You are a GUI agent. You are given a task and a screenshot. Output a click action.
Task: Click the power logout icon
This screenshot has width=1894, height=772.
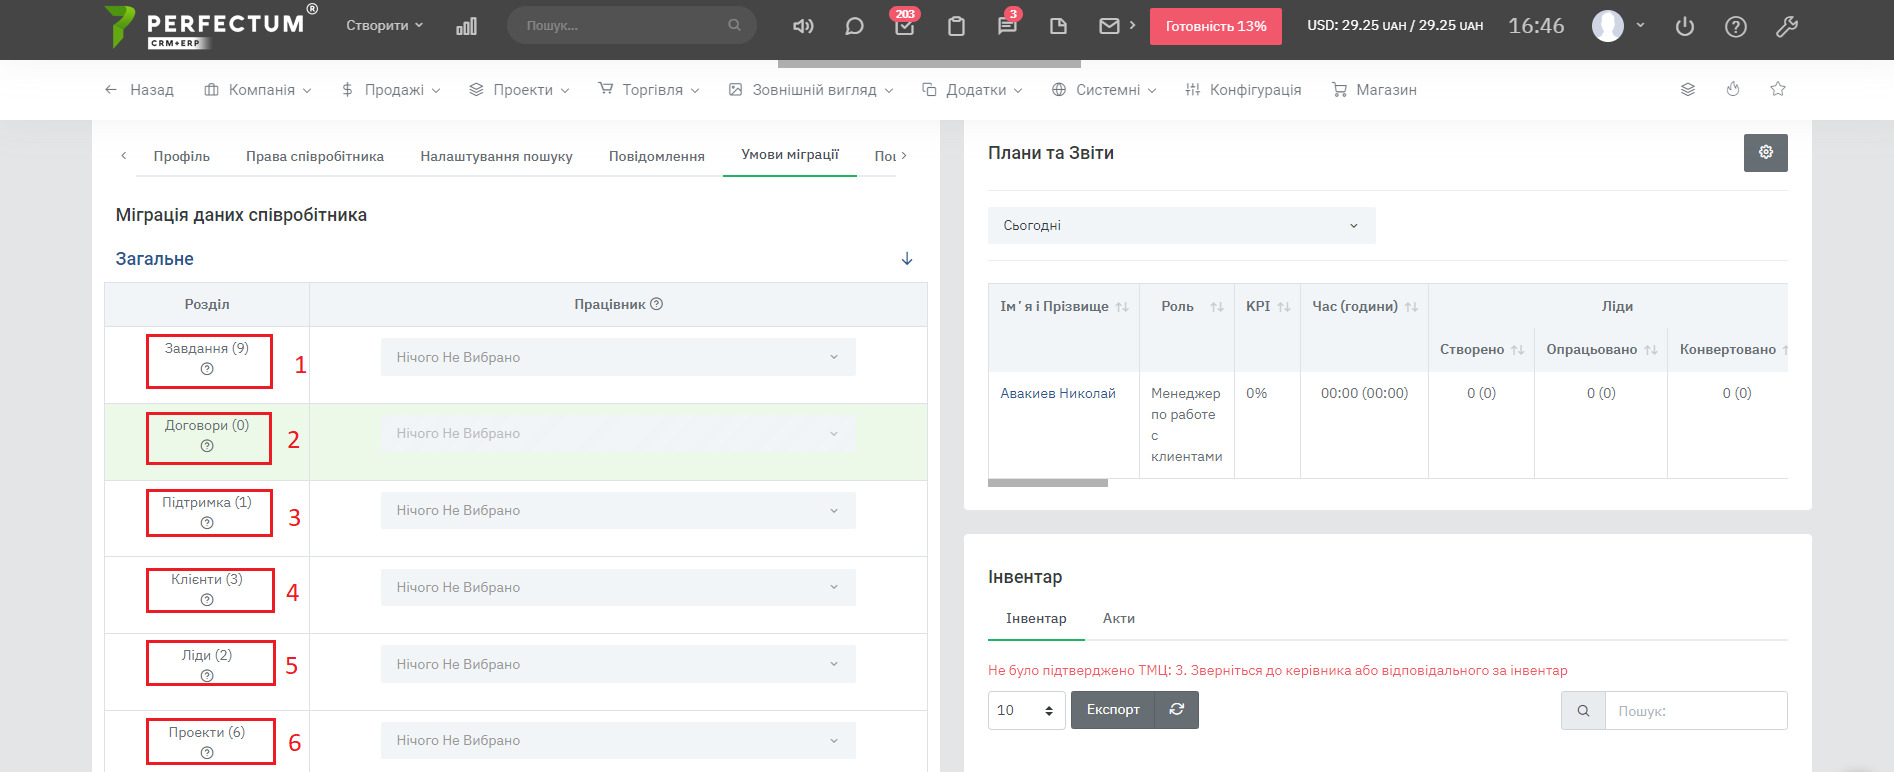coord(1685,27)
